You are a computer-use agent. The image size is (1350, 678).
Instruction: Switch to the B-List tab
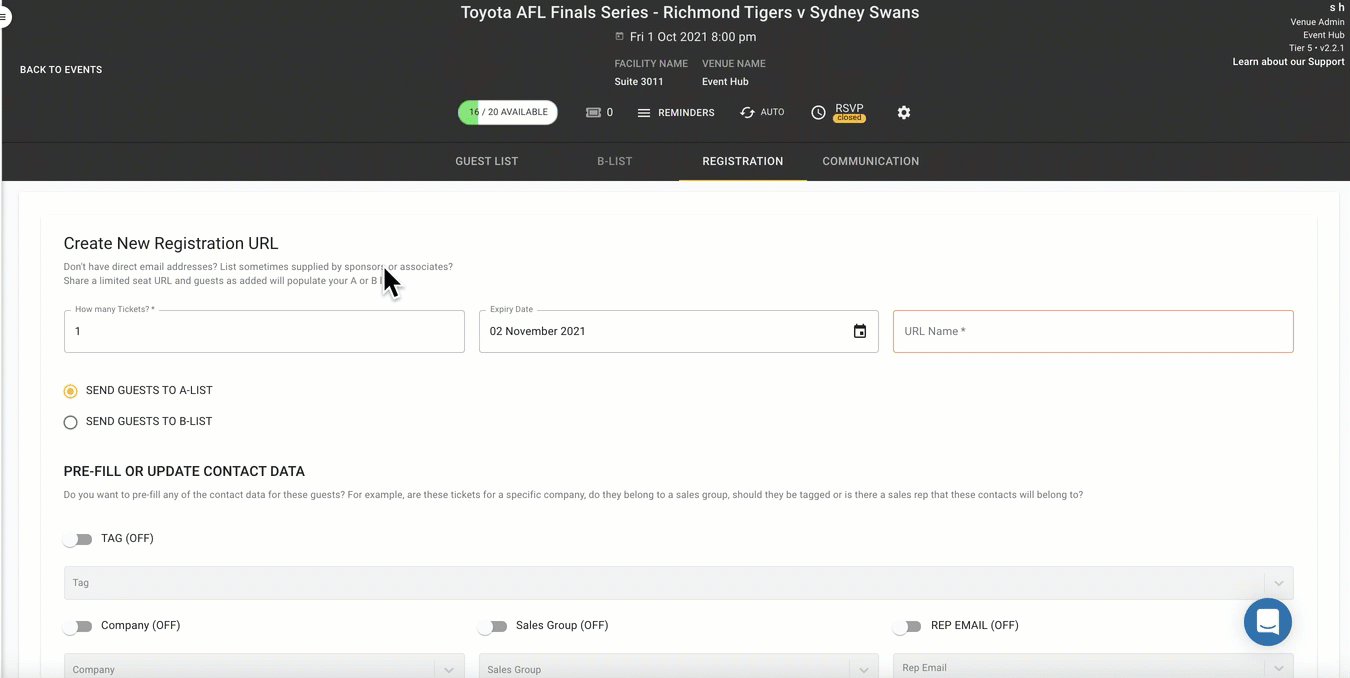[x=615, y=161]
